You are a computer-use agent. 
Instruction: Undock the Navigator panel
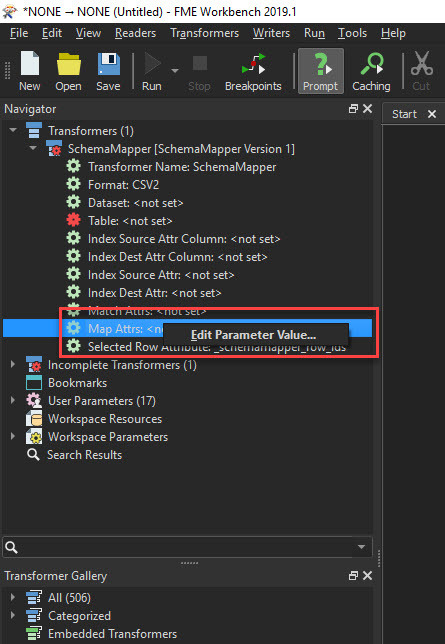tap(353, 108)
